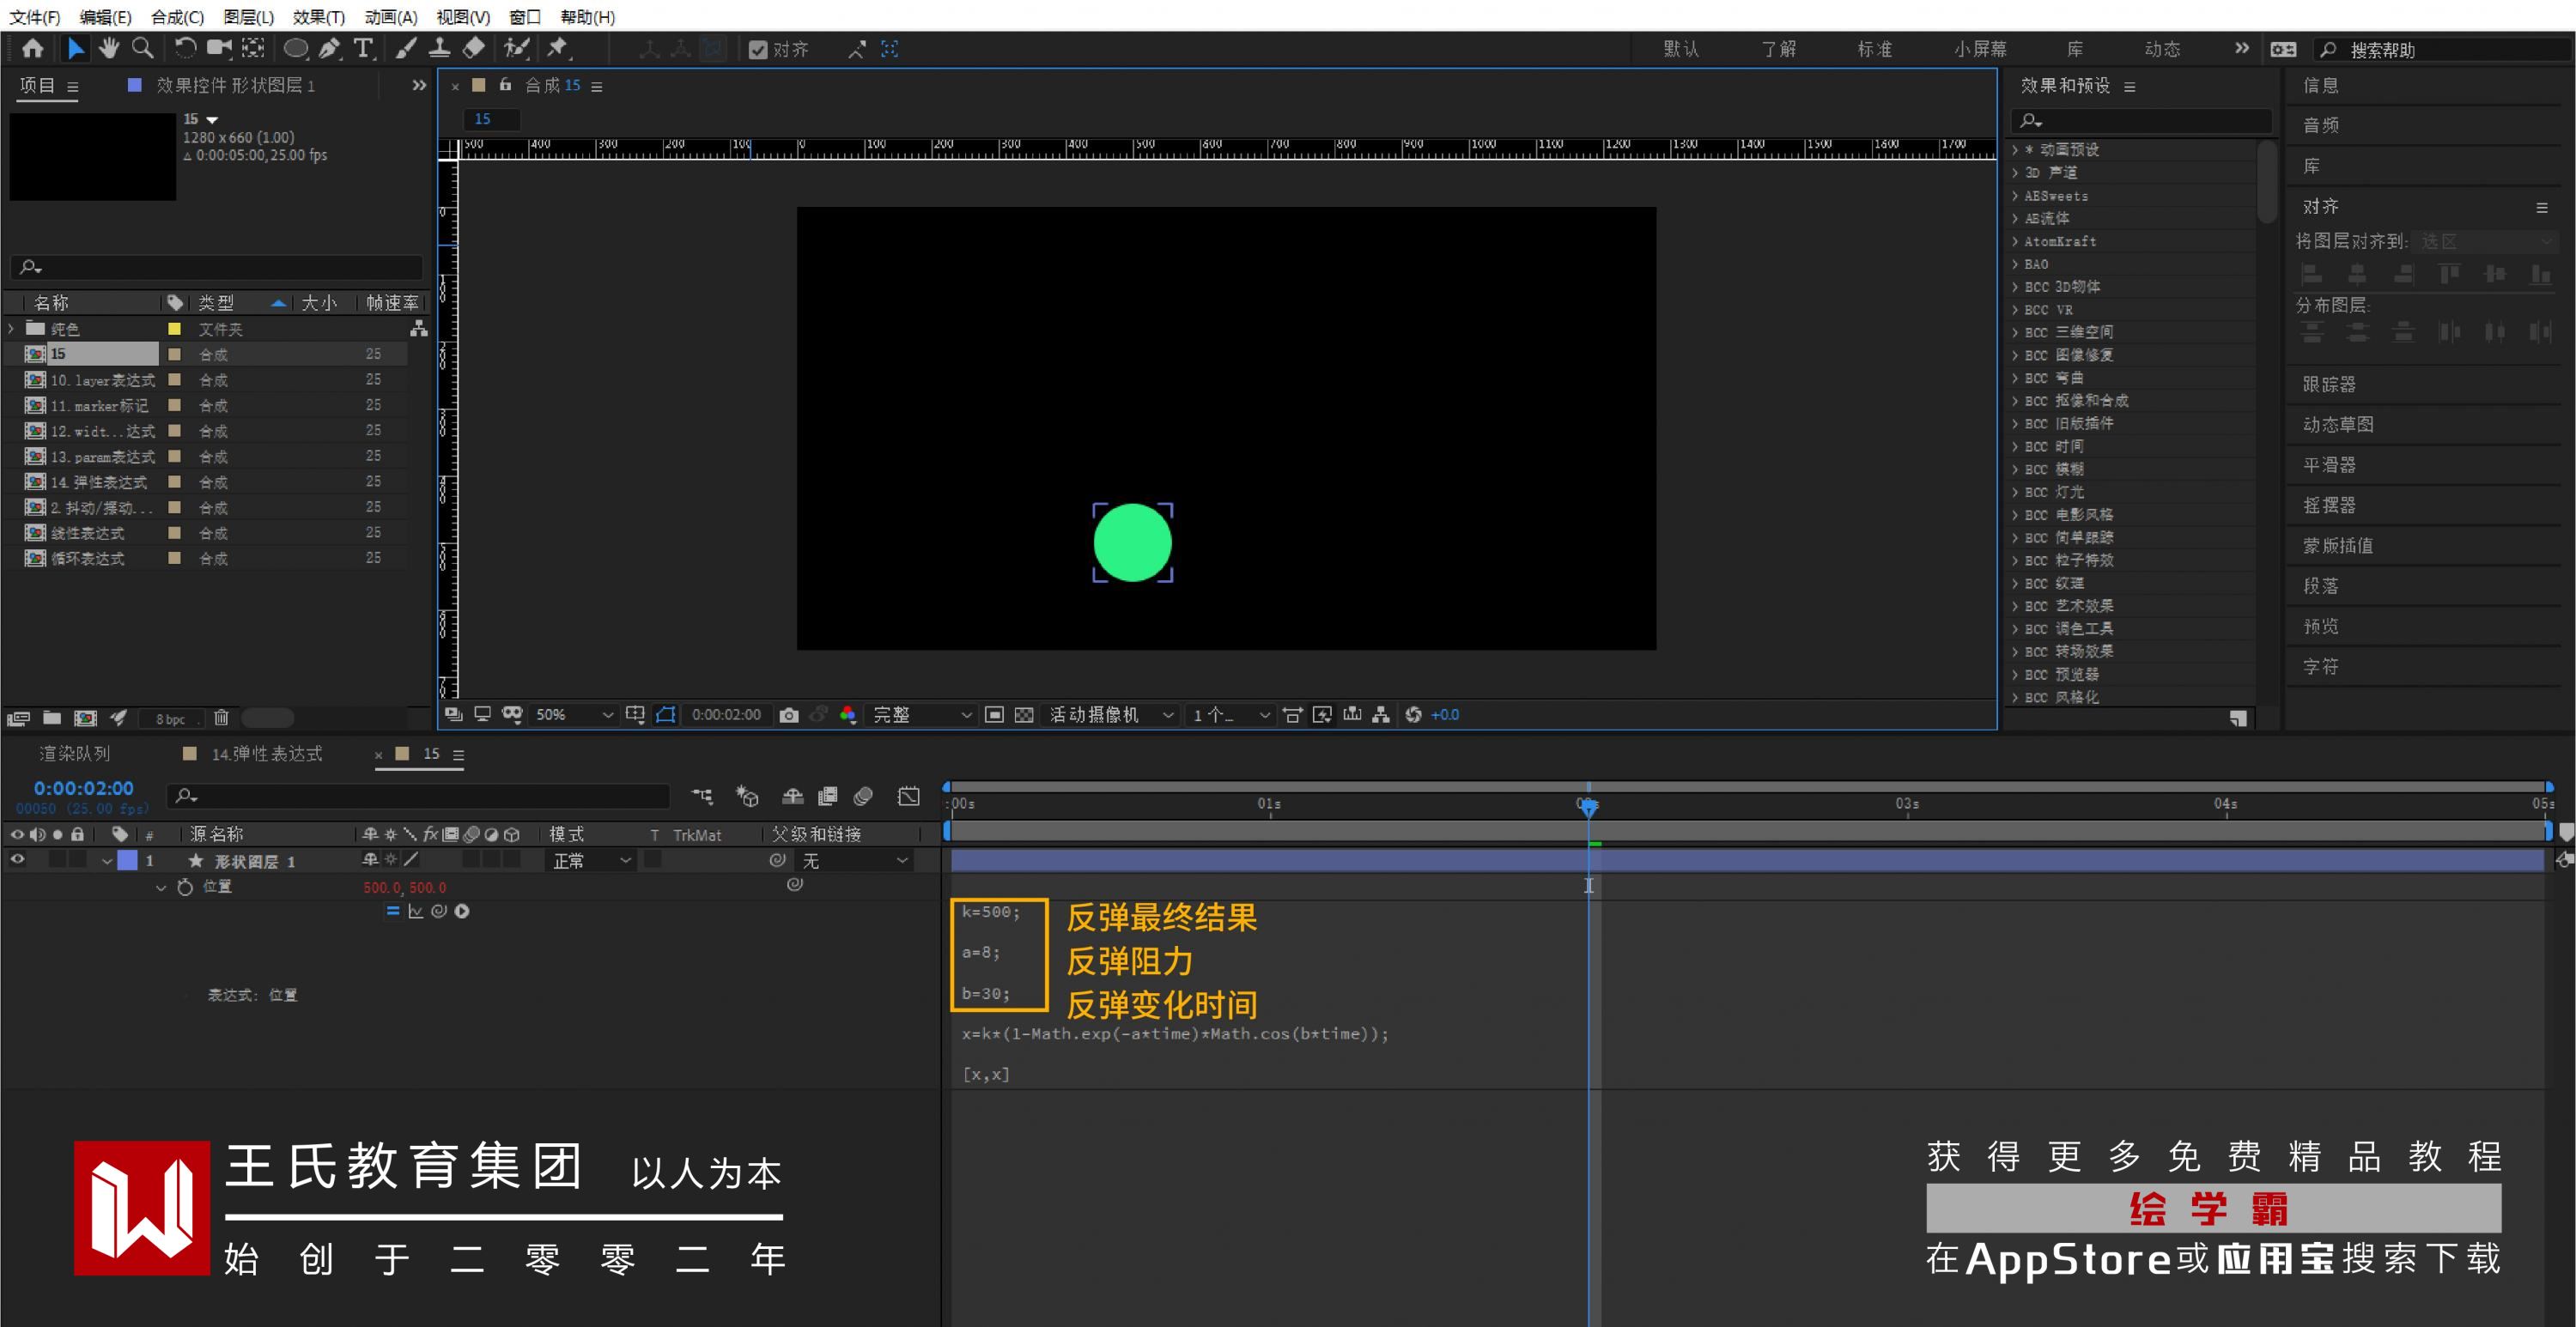
Task: Click the Puppet Pin tool icon
Action: [558, 48]
